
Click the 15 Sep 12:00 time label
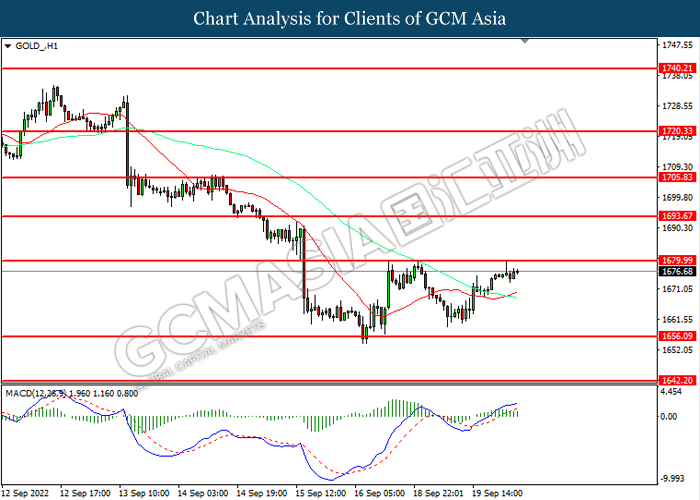coord(321,493)
